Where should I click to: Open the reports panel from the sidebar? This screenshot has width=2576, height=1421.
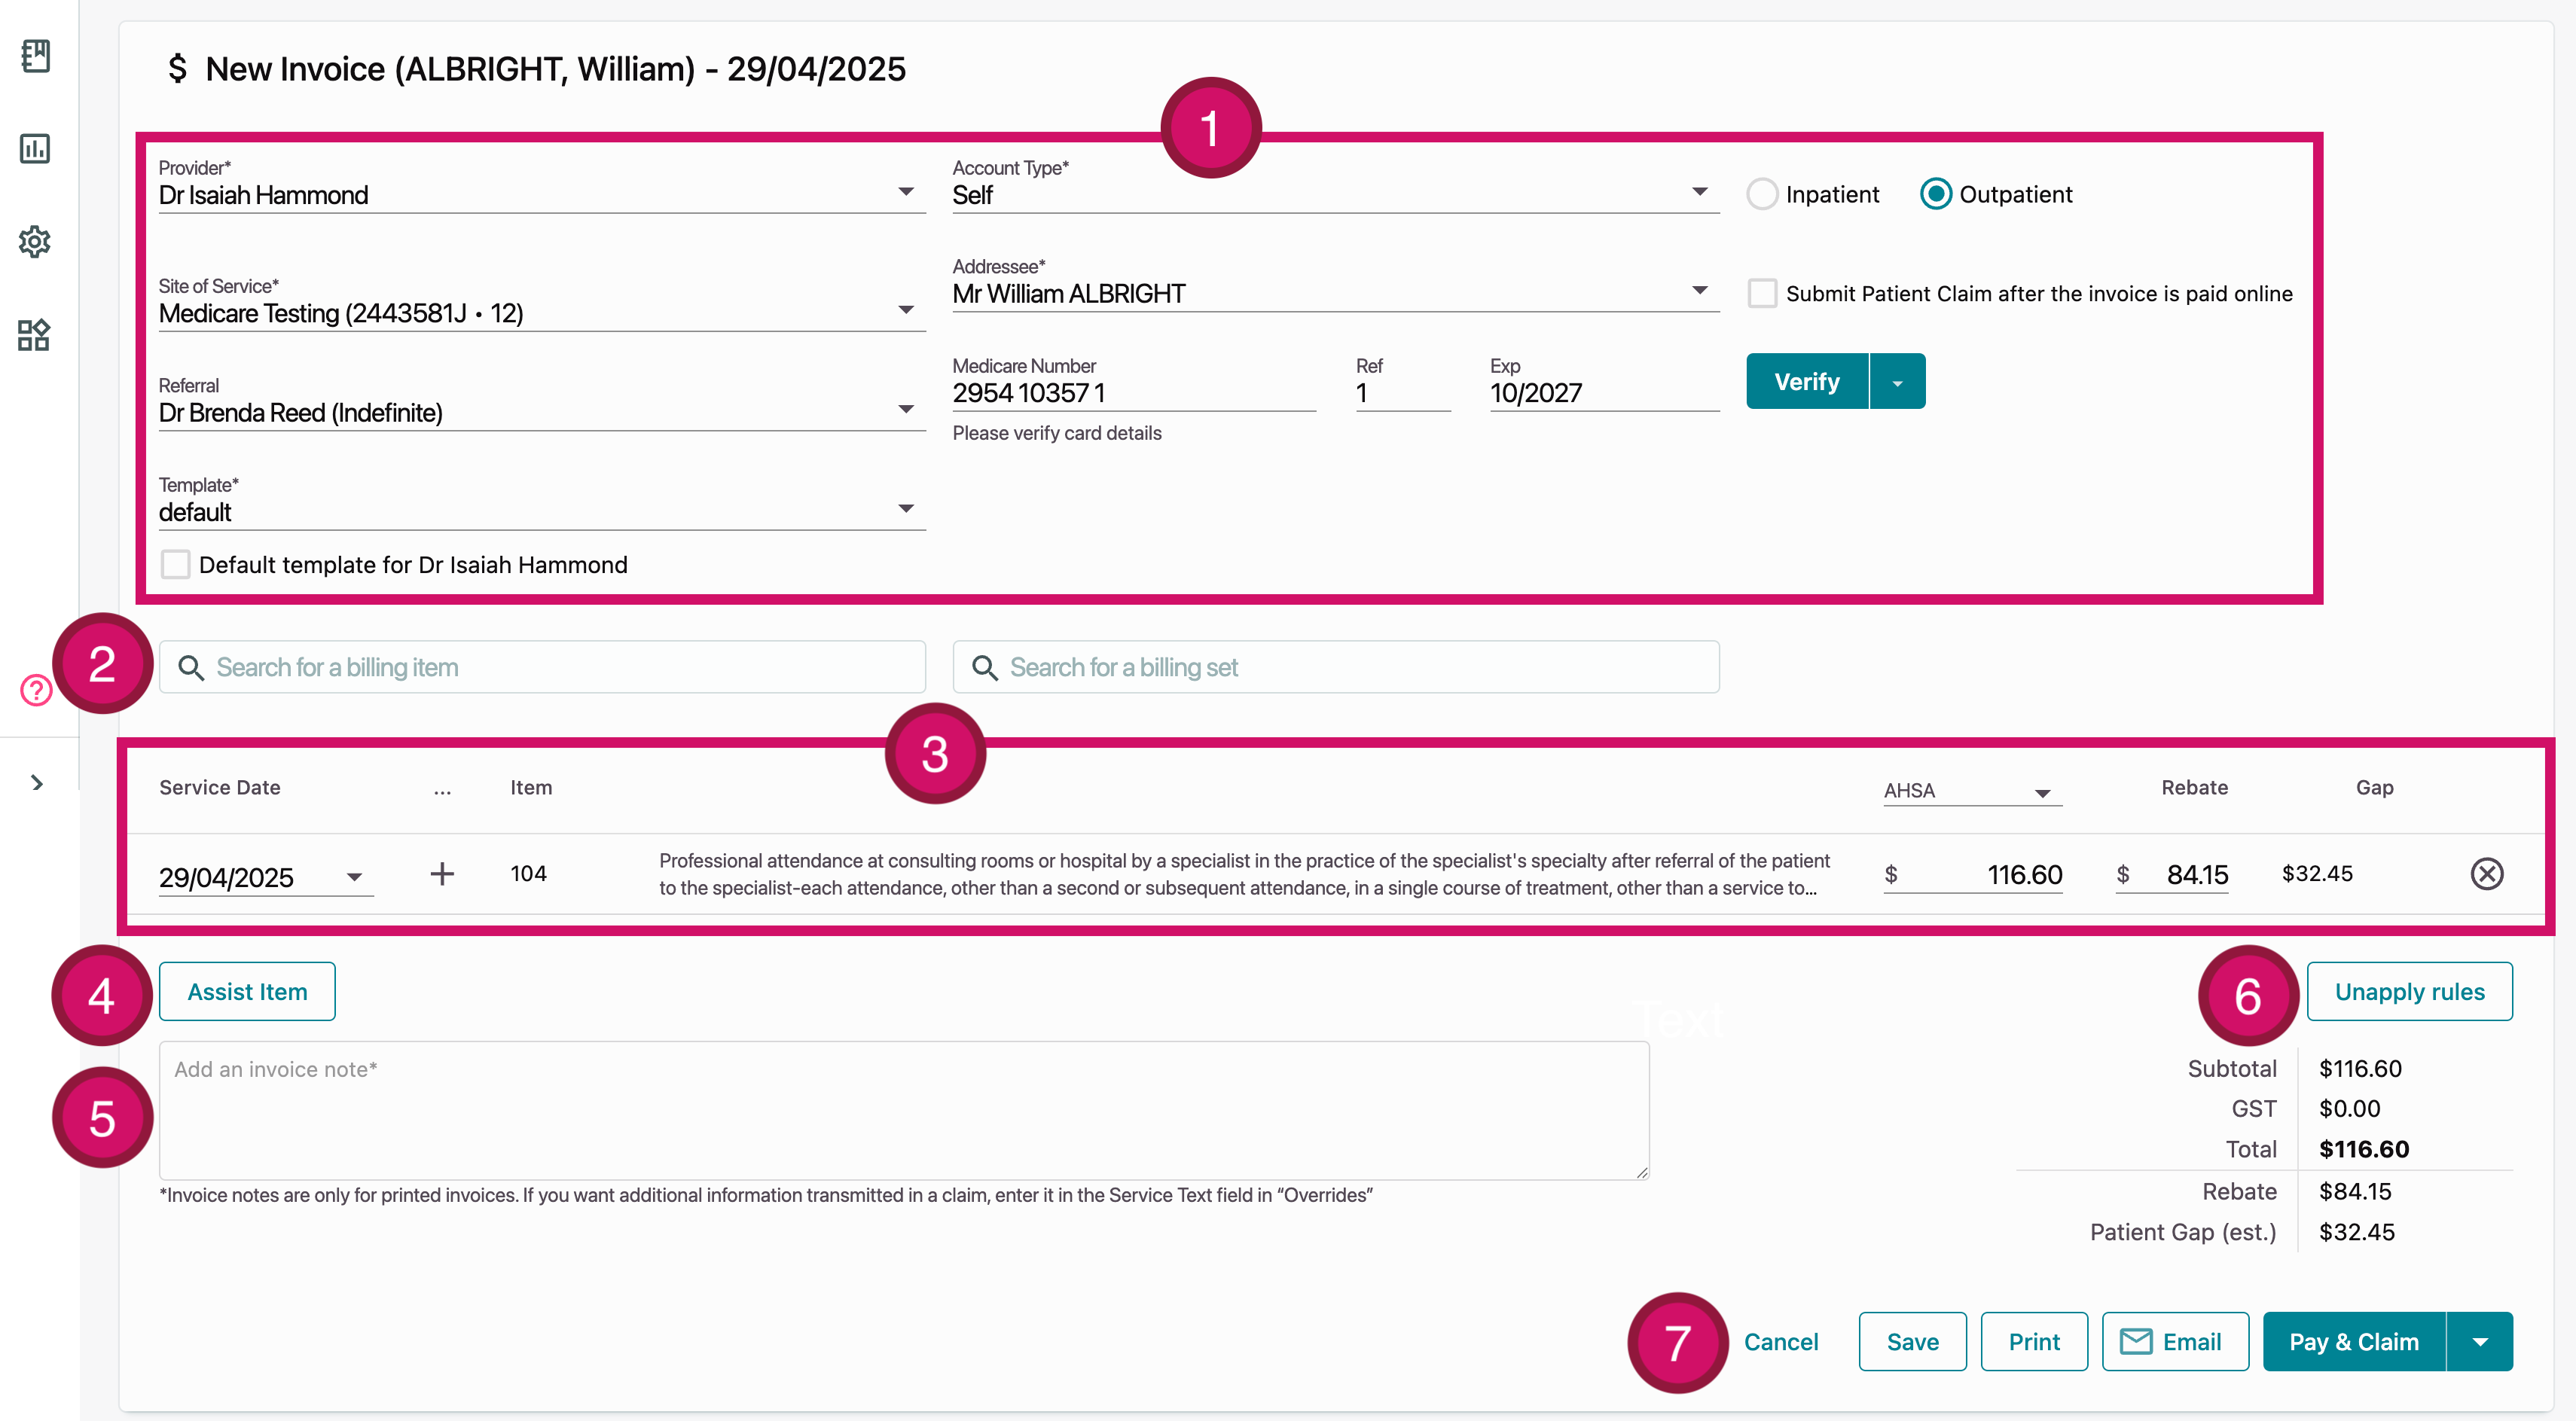35,148
